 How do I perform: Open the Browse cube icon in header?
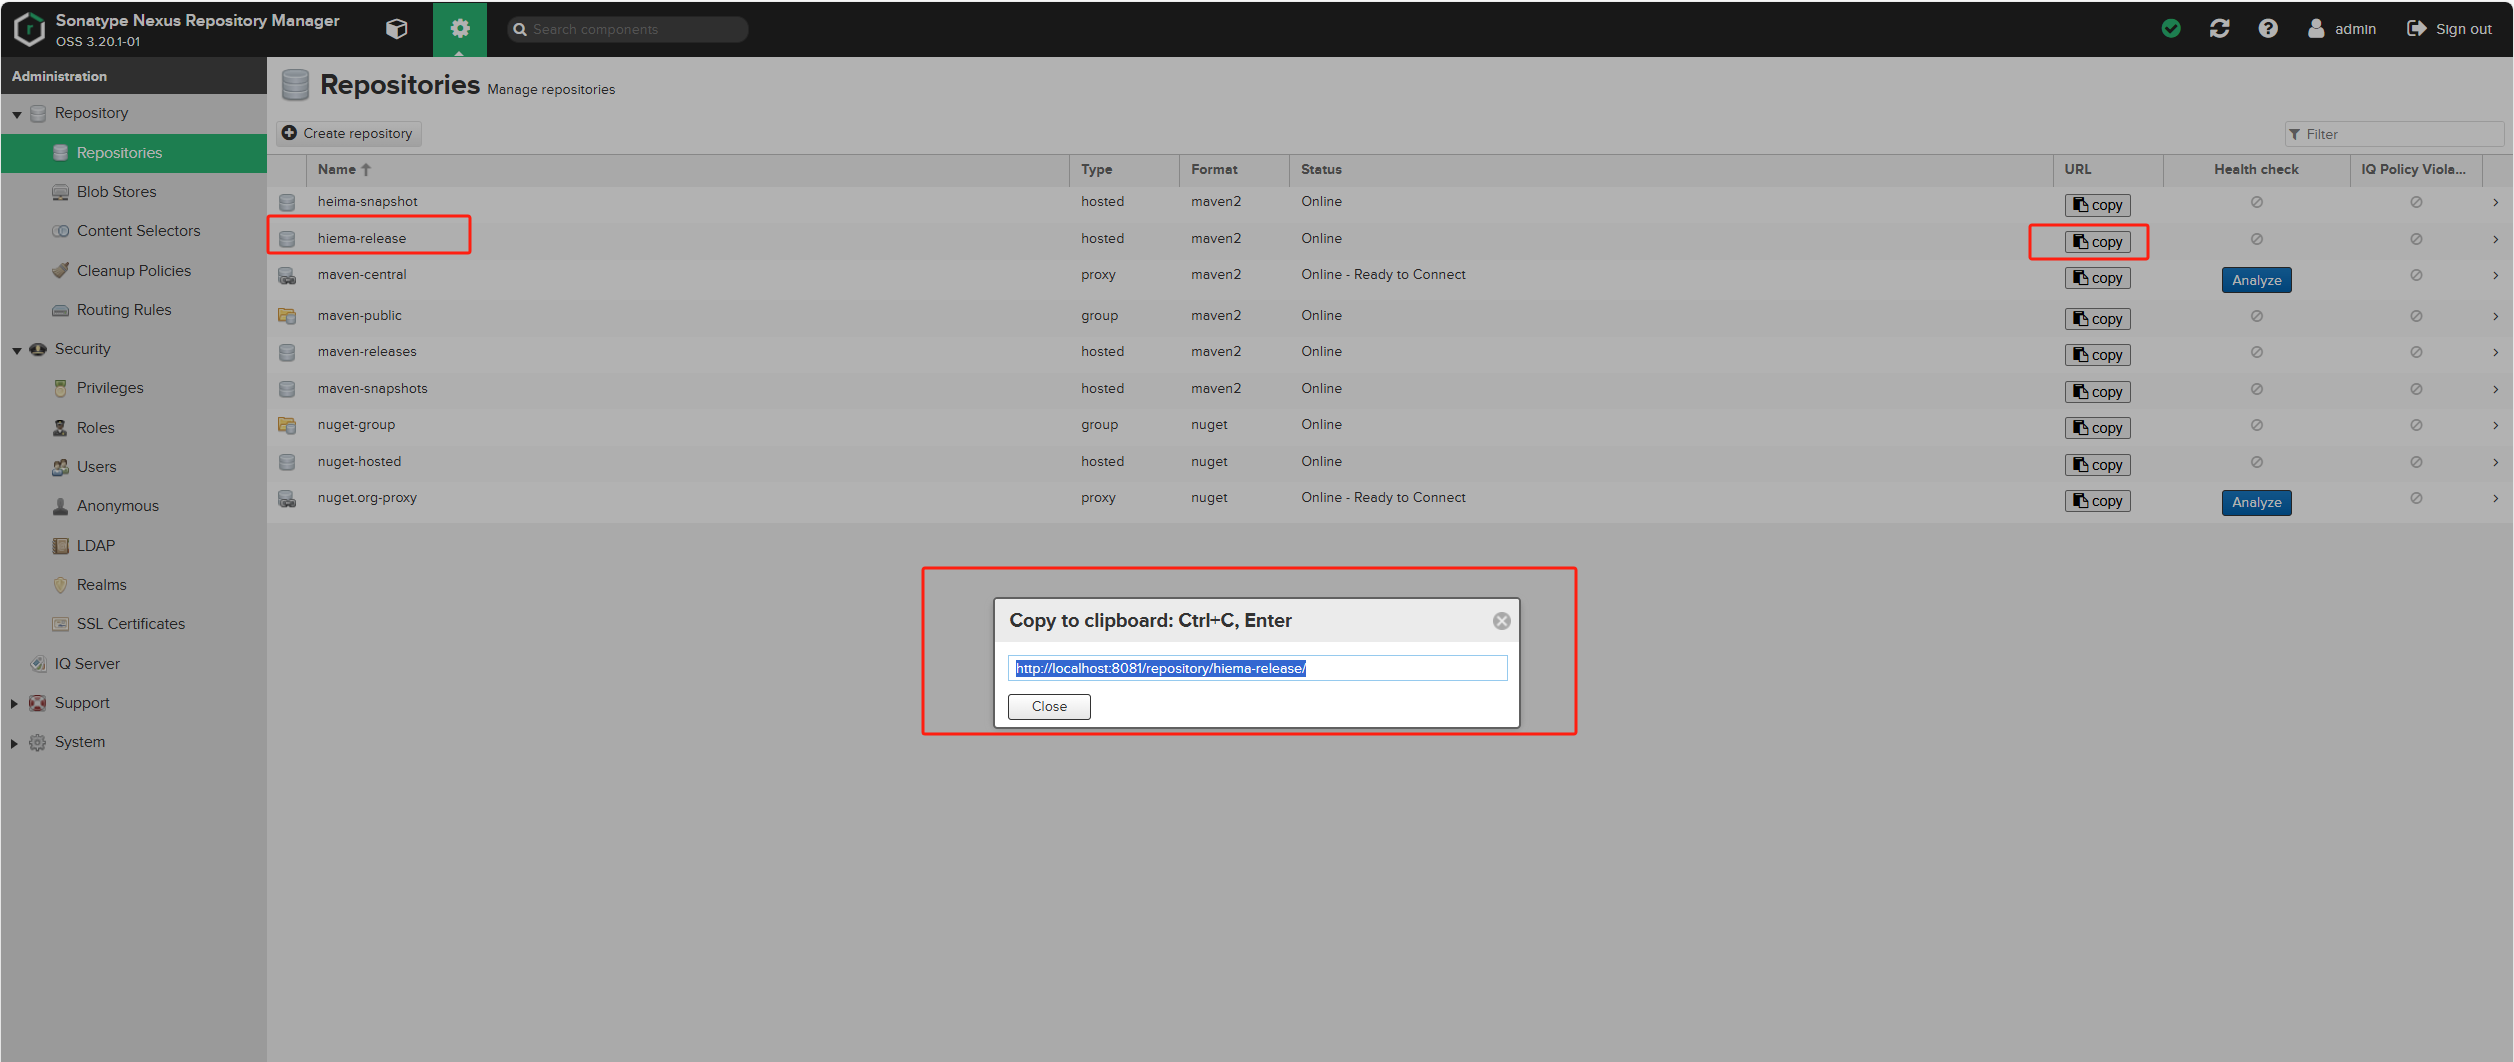click(x=396, y=29)
